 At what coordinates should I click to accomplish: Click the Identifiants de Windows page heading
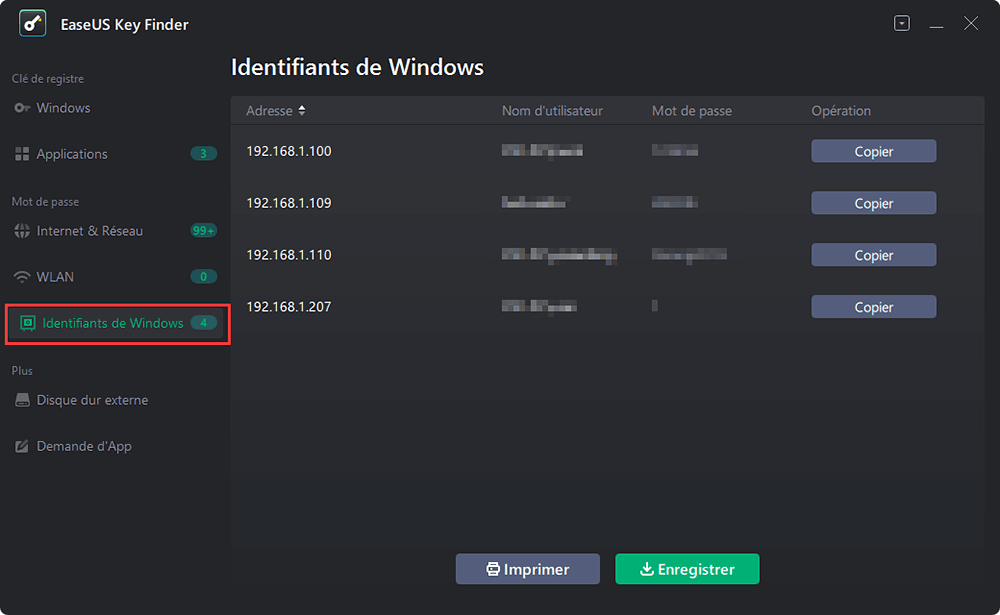click(357, 67)
